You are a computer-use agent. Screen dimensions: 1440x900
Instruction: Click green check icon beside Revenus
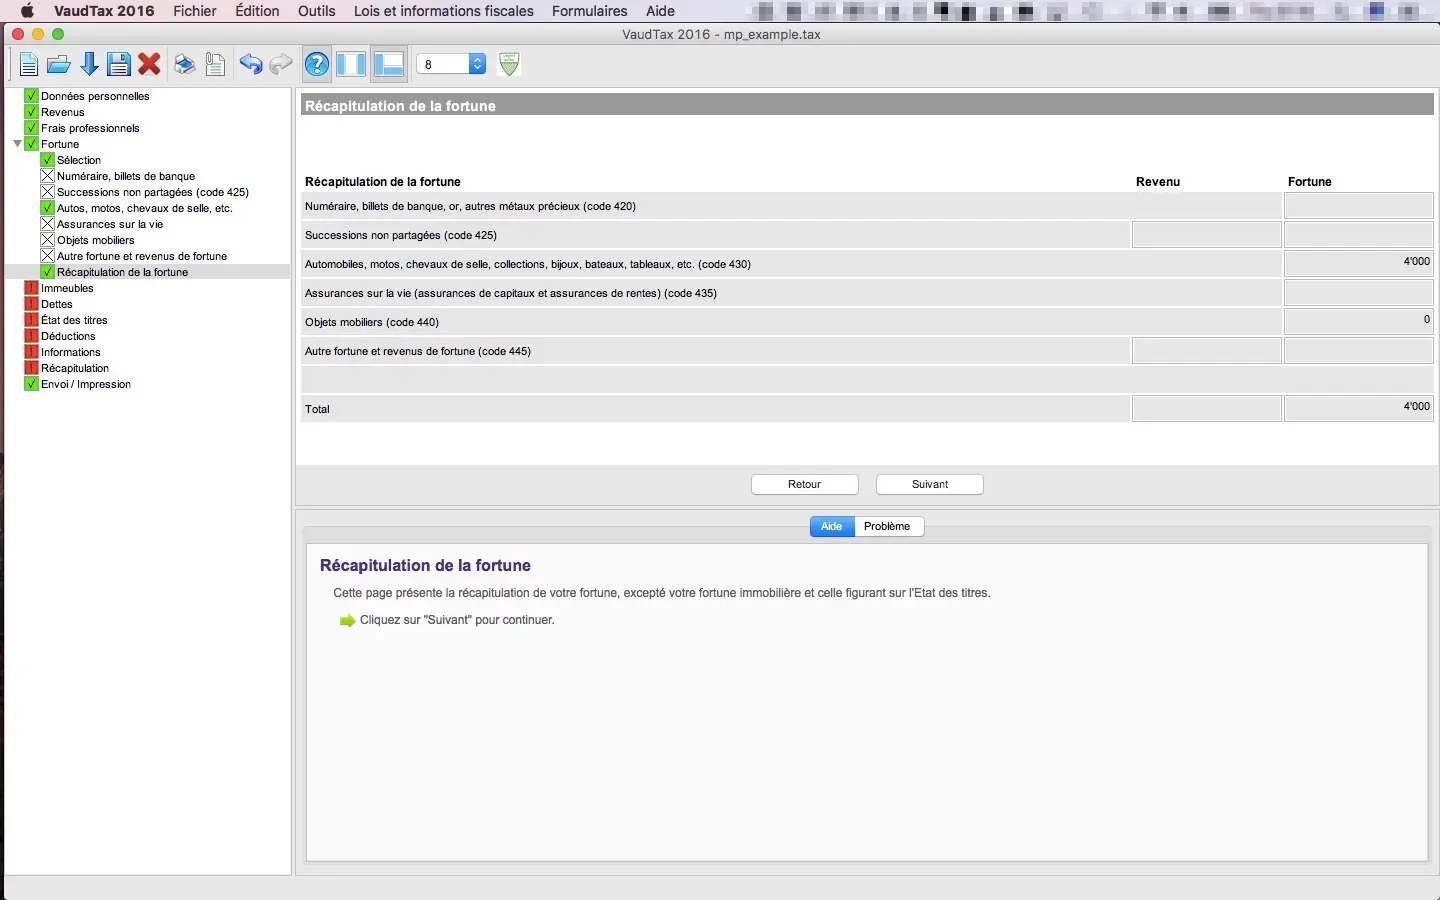coord(31,112)
